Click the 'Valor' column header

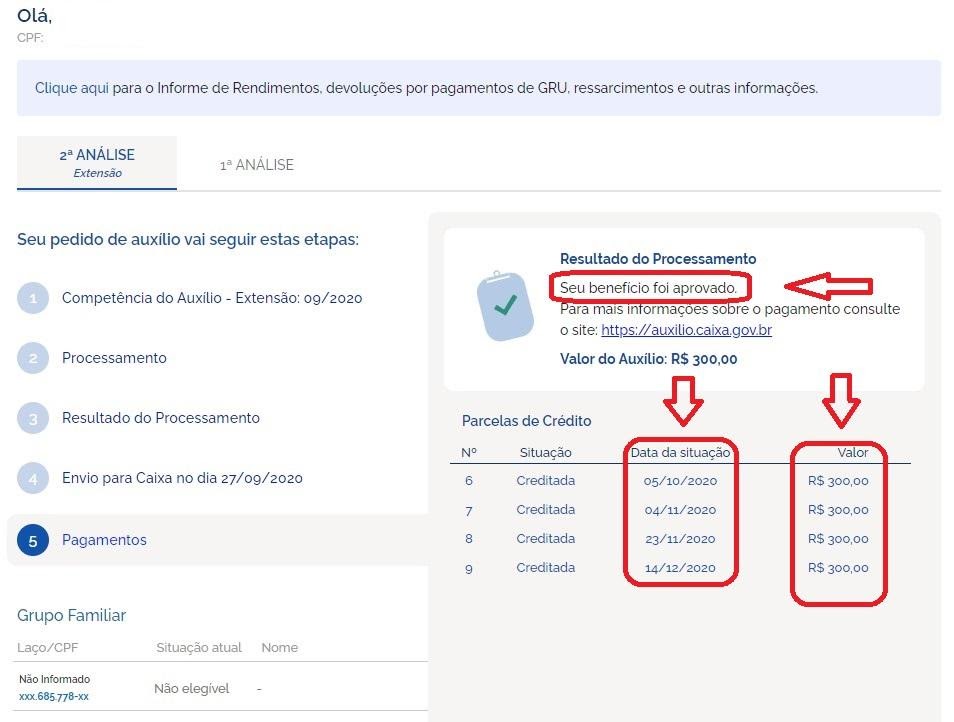pos(852,453)
